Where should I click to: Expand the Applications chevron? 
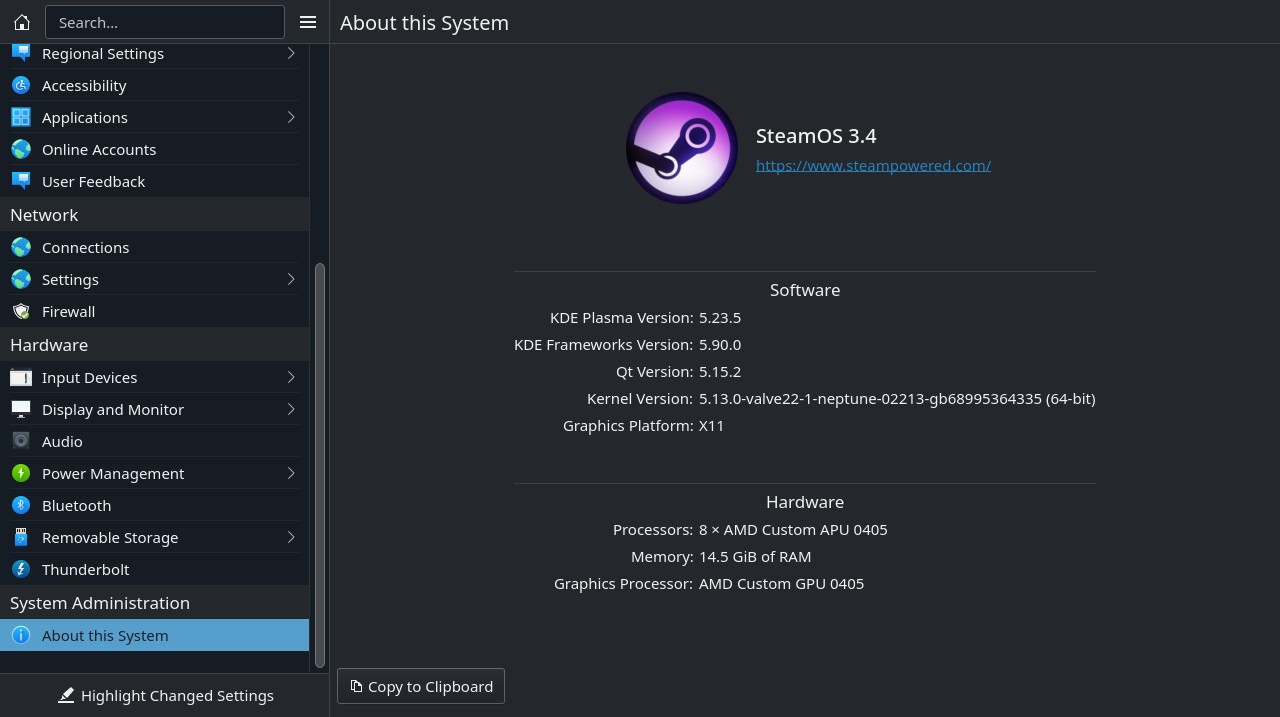click(x=291, y=117)
